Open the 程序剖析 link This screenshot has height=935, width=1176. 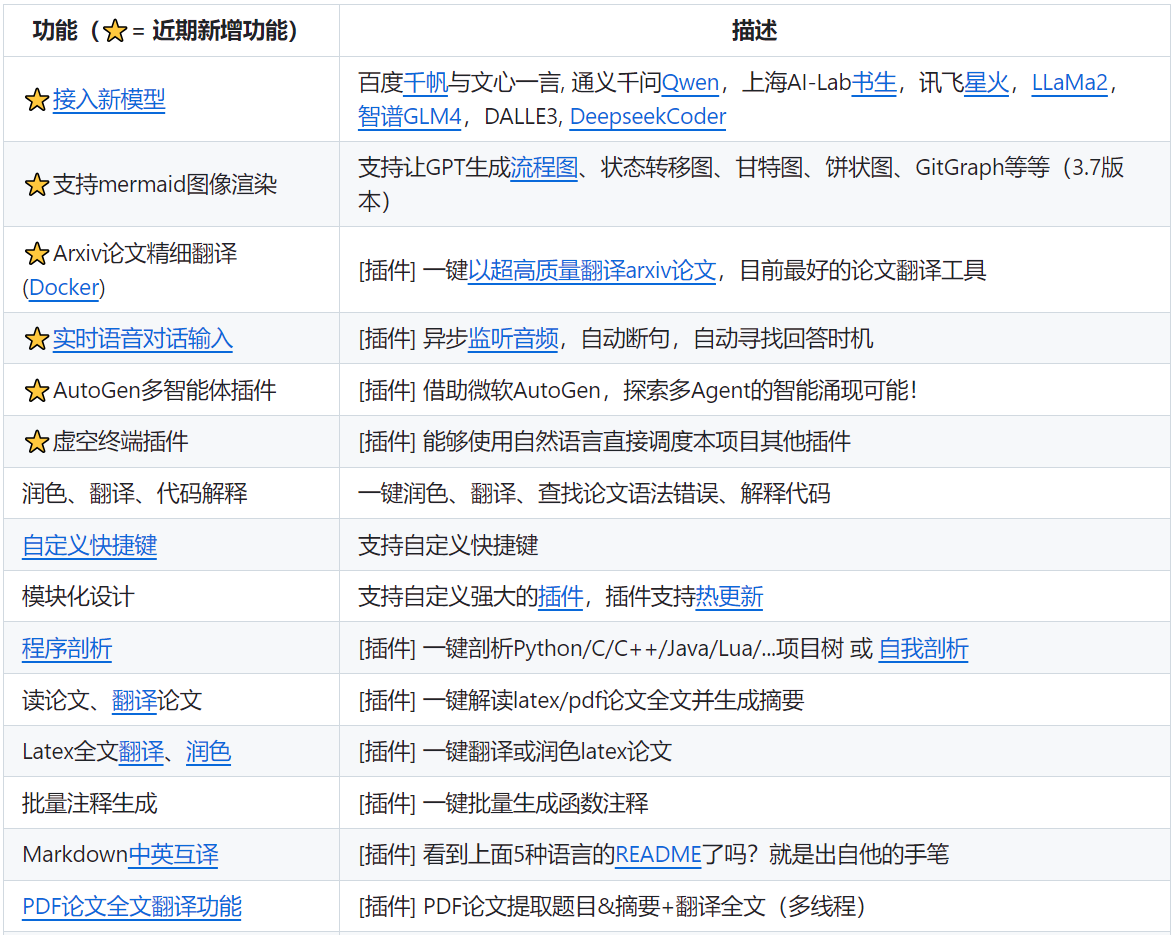[67, 649]
